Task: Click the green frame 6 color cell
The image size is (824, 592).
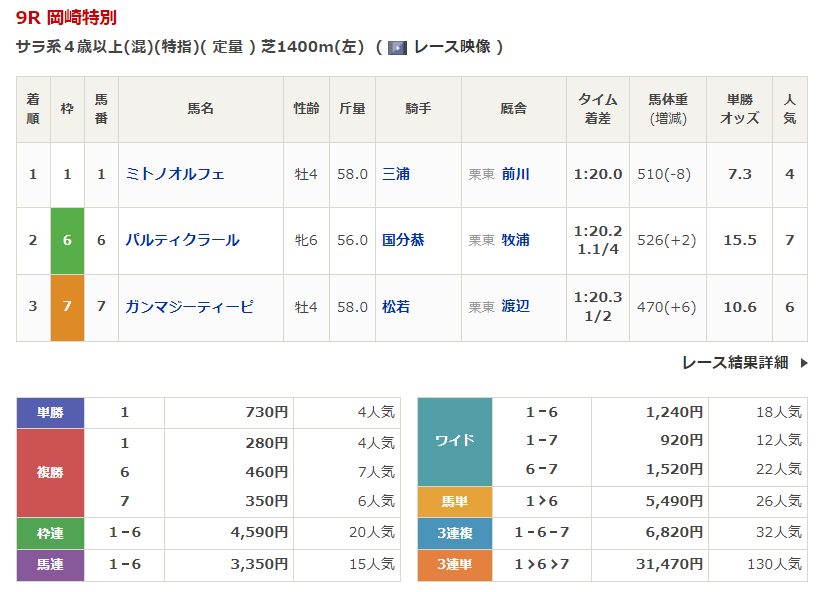Action: [x=67, y=241]
